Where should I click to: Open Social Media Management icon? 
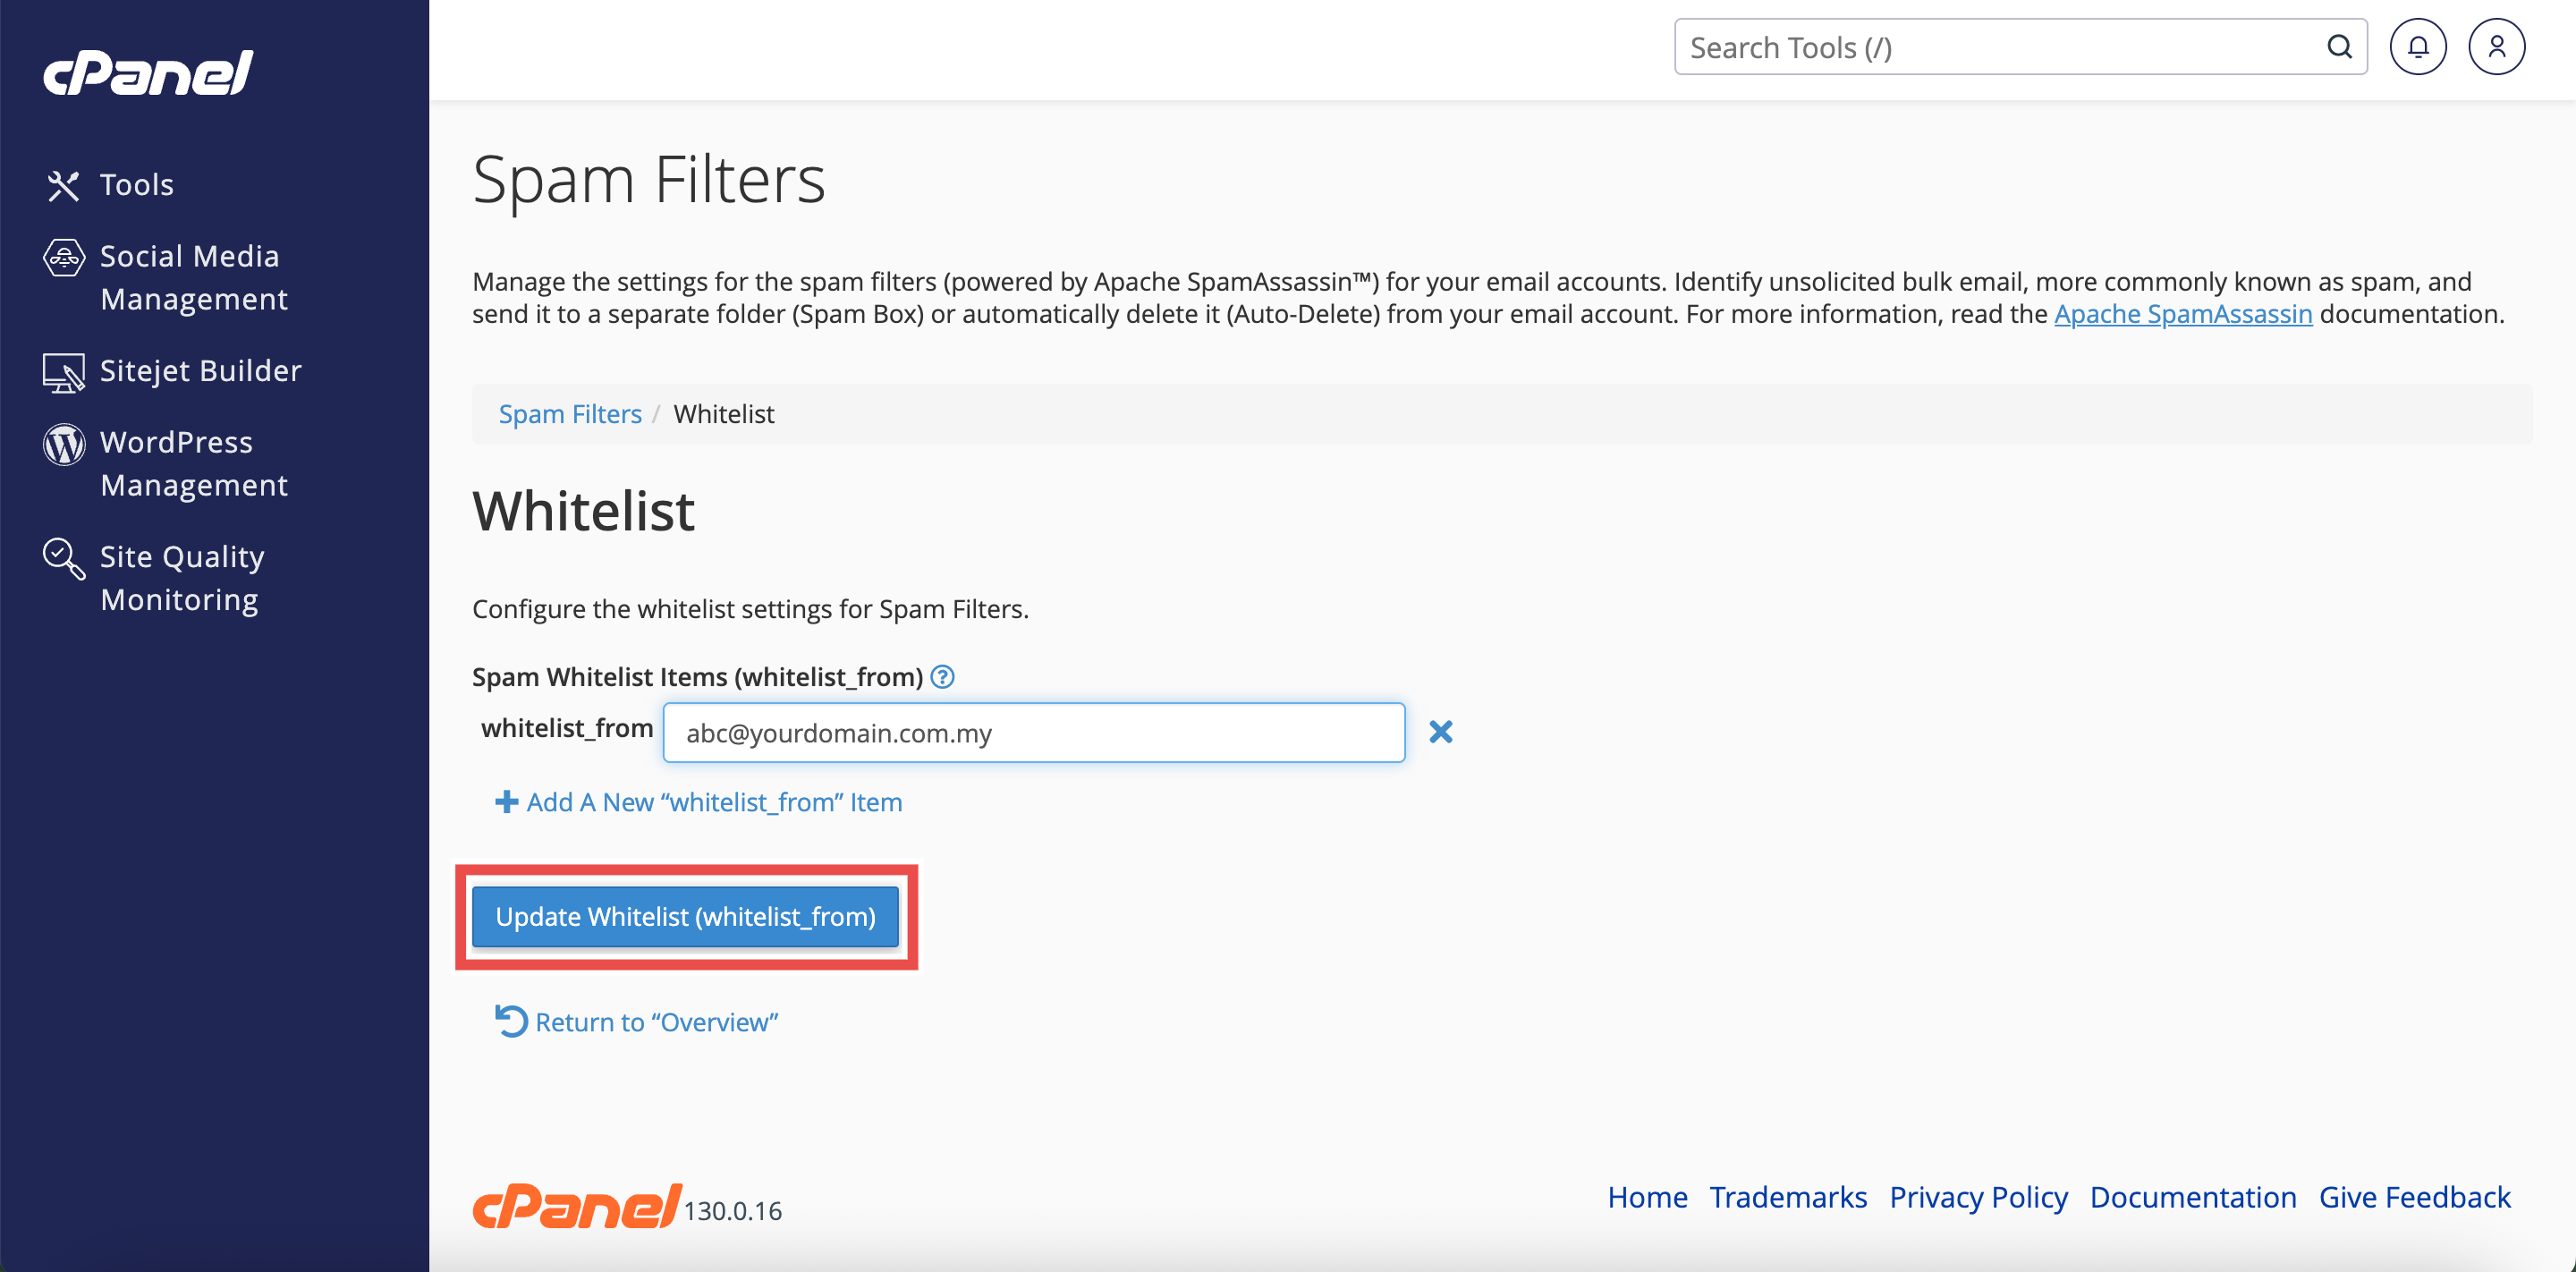63,258
